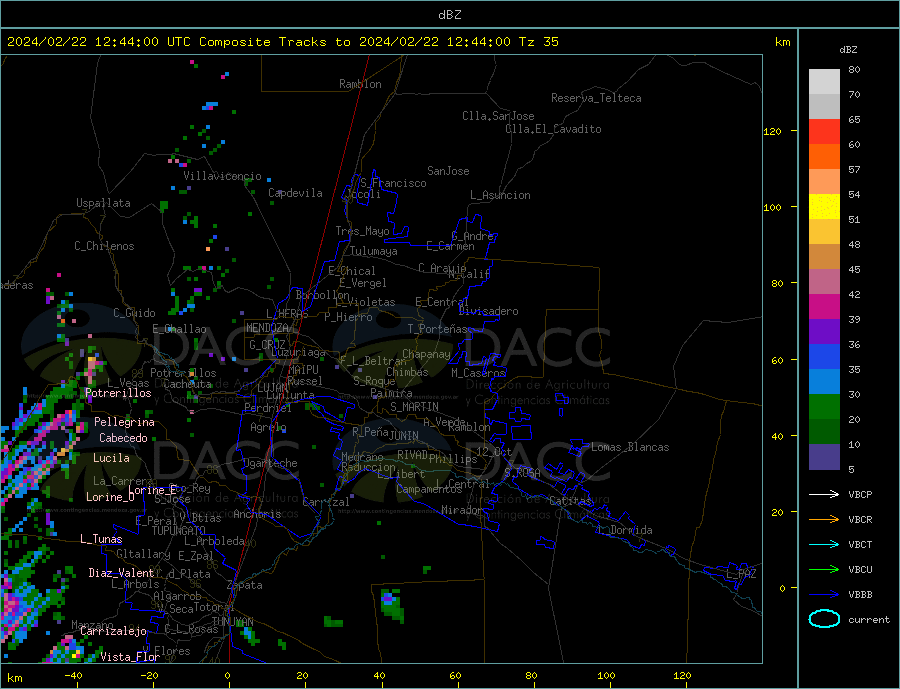The height and width of the screenshot is (689, 900).
Task: Pick the purple swatch above 36 label
Action: (x=824, y=332)
